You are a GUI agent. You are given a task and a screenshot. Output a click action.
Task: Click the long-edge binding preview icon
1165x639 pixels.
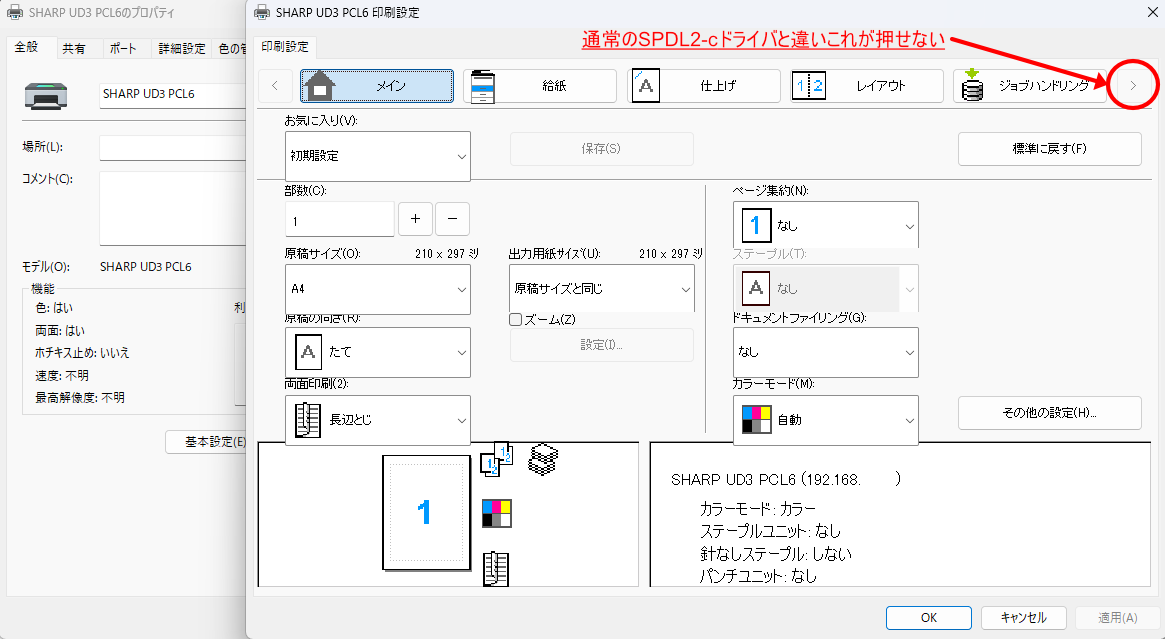click(496, 568)
